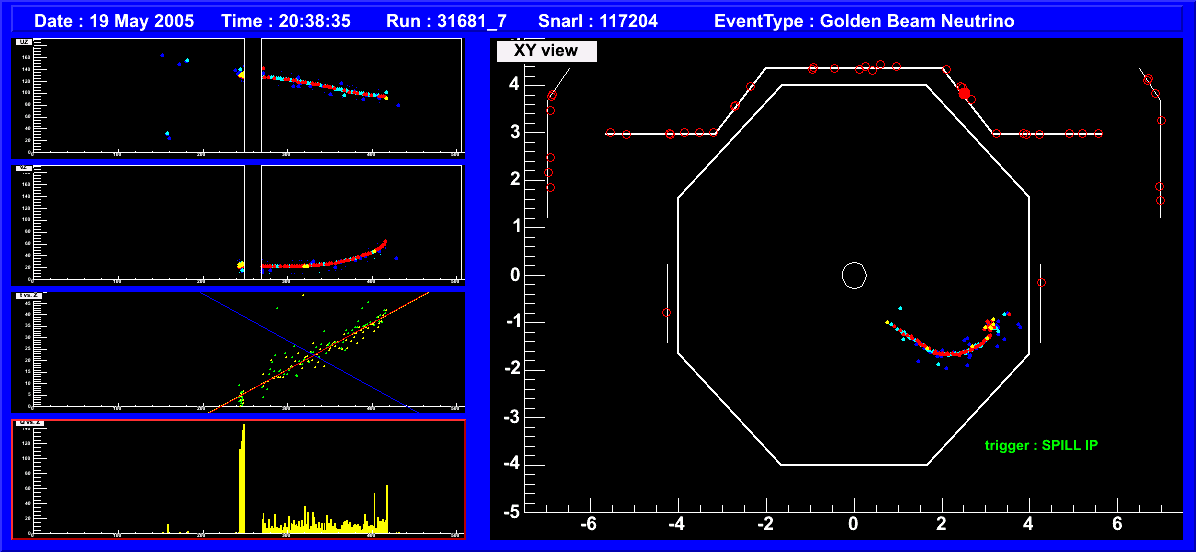Click the date field showing 19 May 2005
This screenshot has height=552, width=1196.
click(115, 21)
